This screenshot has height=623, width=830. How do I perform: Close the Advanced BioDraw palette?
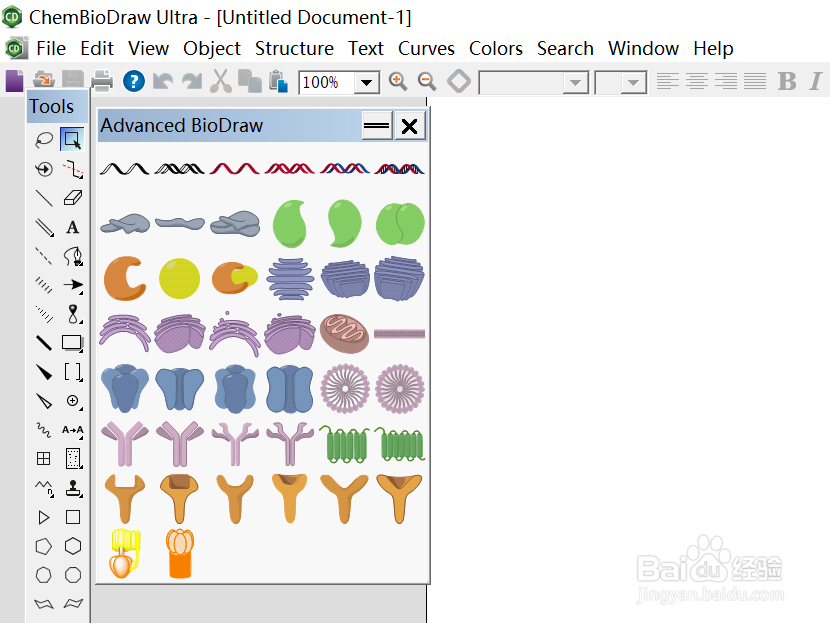(x=410, y=126)
